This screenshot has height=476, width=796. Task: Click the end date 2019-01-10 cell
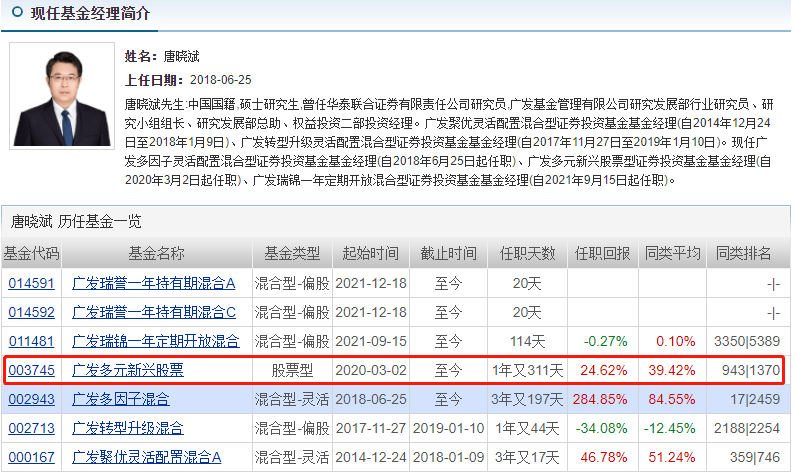448,428
